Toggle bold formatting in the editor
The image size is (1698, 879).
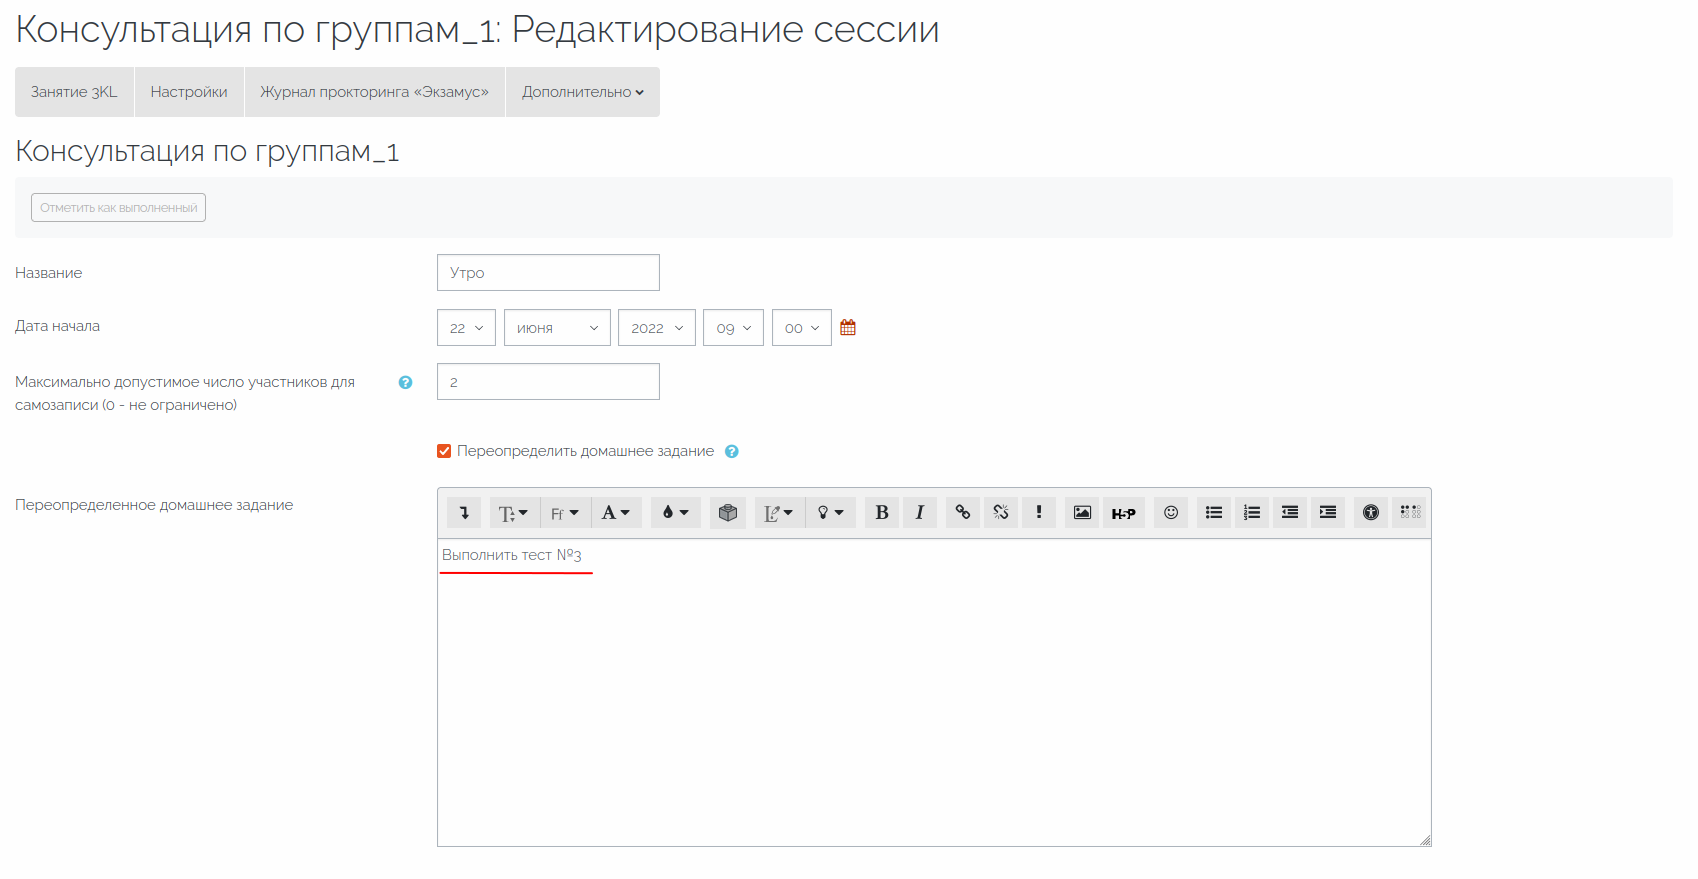click(x=881, y=513)
